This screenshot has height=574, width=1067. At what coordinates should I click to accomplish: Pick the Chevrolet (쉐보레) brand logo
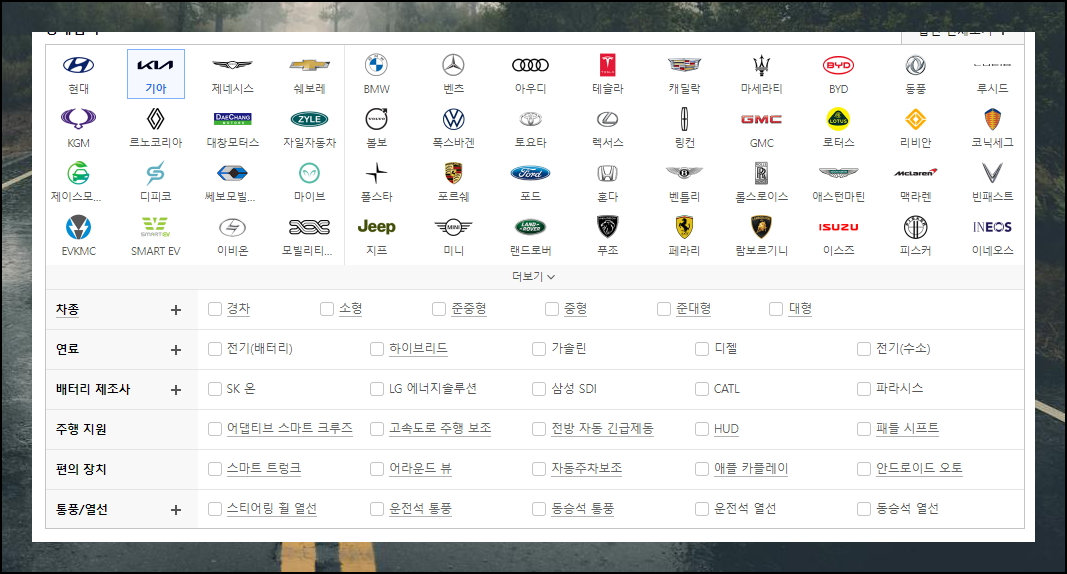309,65
